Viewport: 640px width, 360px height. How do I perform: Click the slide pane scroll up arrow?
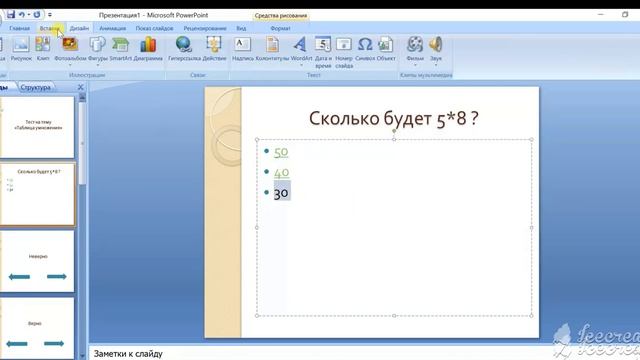point(82,97)
